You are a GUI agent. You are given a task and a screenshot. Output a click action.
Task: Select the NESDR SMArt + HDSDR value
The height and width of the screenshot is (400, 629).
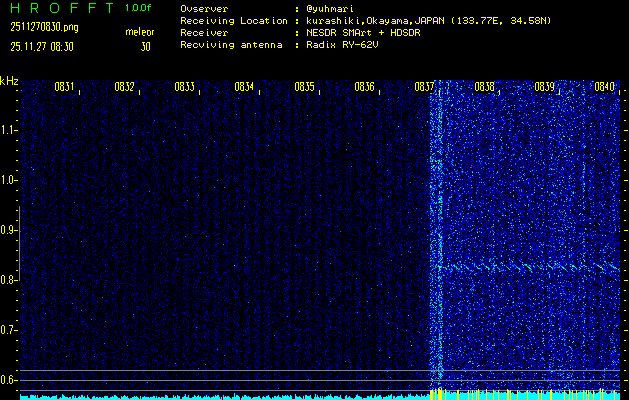click(x=363, y=33)
